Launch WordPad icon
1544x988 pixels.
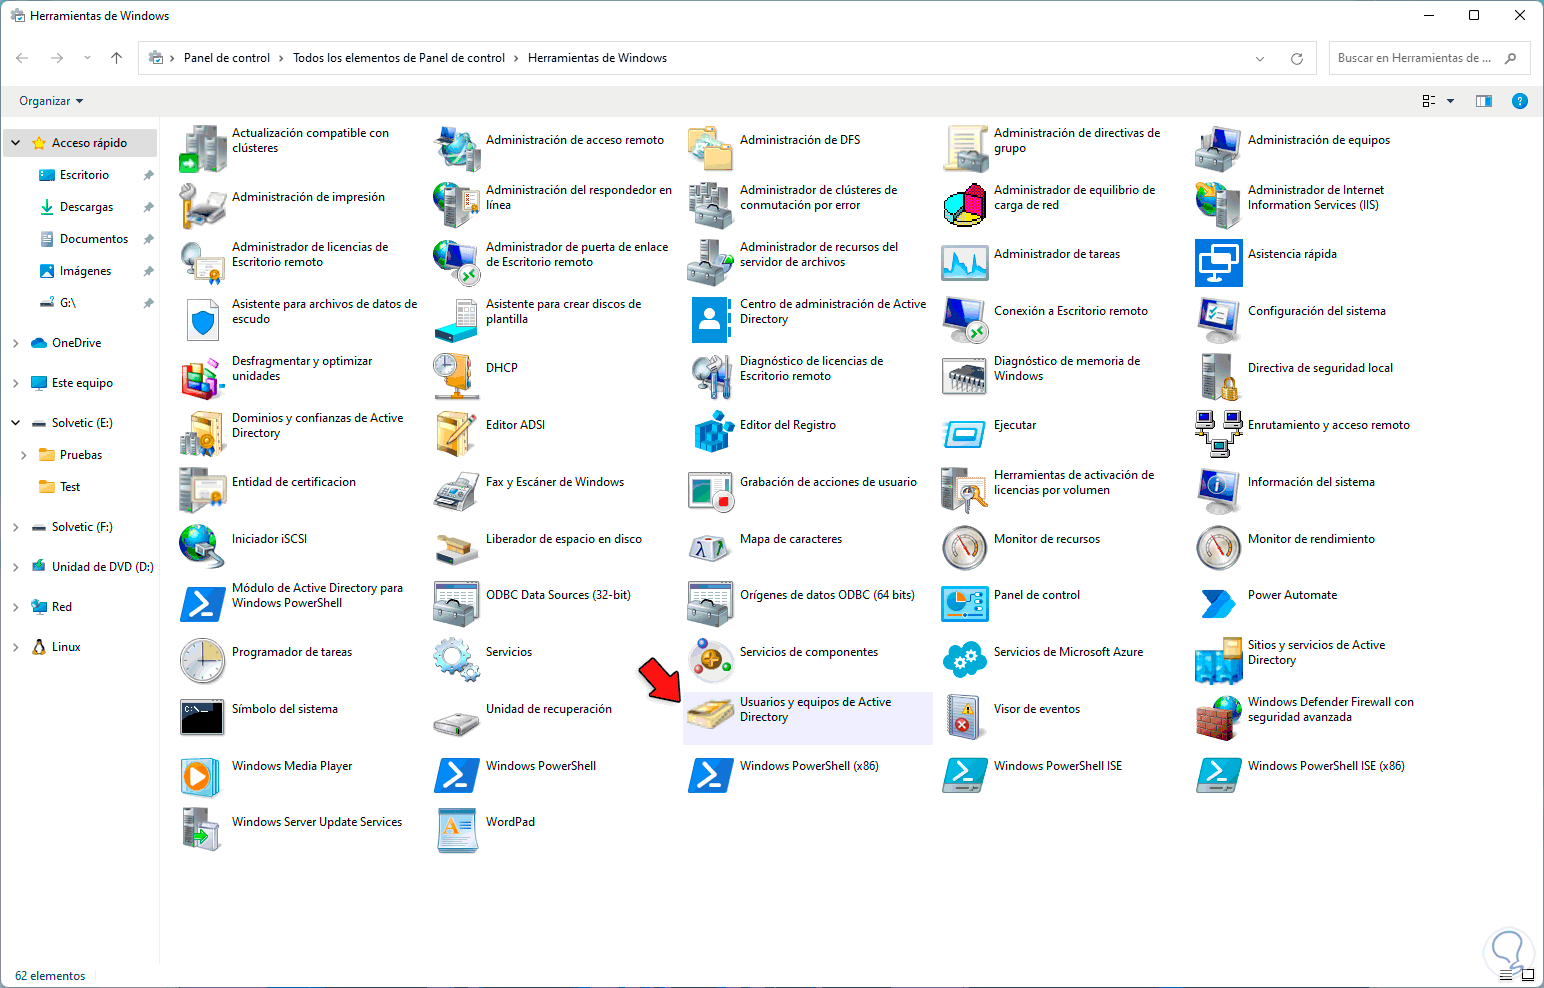click(x=457, y=830)
